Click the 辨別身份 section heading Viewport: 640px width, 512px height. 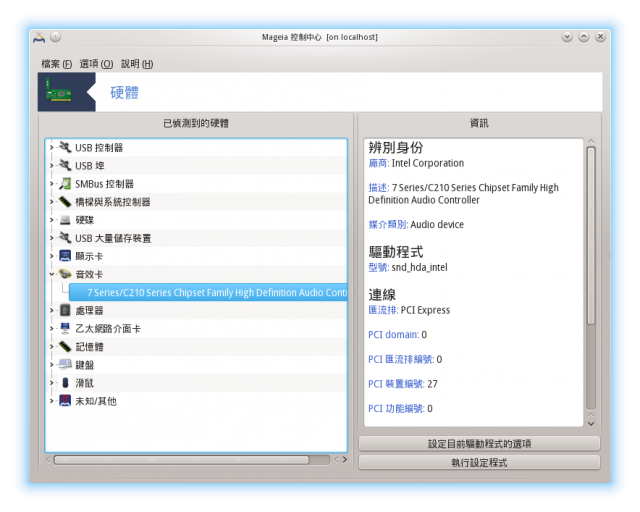(396, 147)
